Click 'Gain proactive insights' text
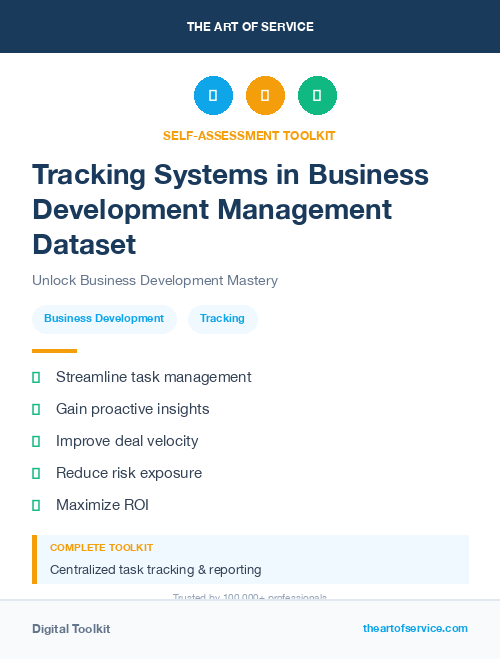Image resolution: width=500 pixels, height=659 pixels. tap(133, 409)
